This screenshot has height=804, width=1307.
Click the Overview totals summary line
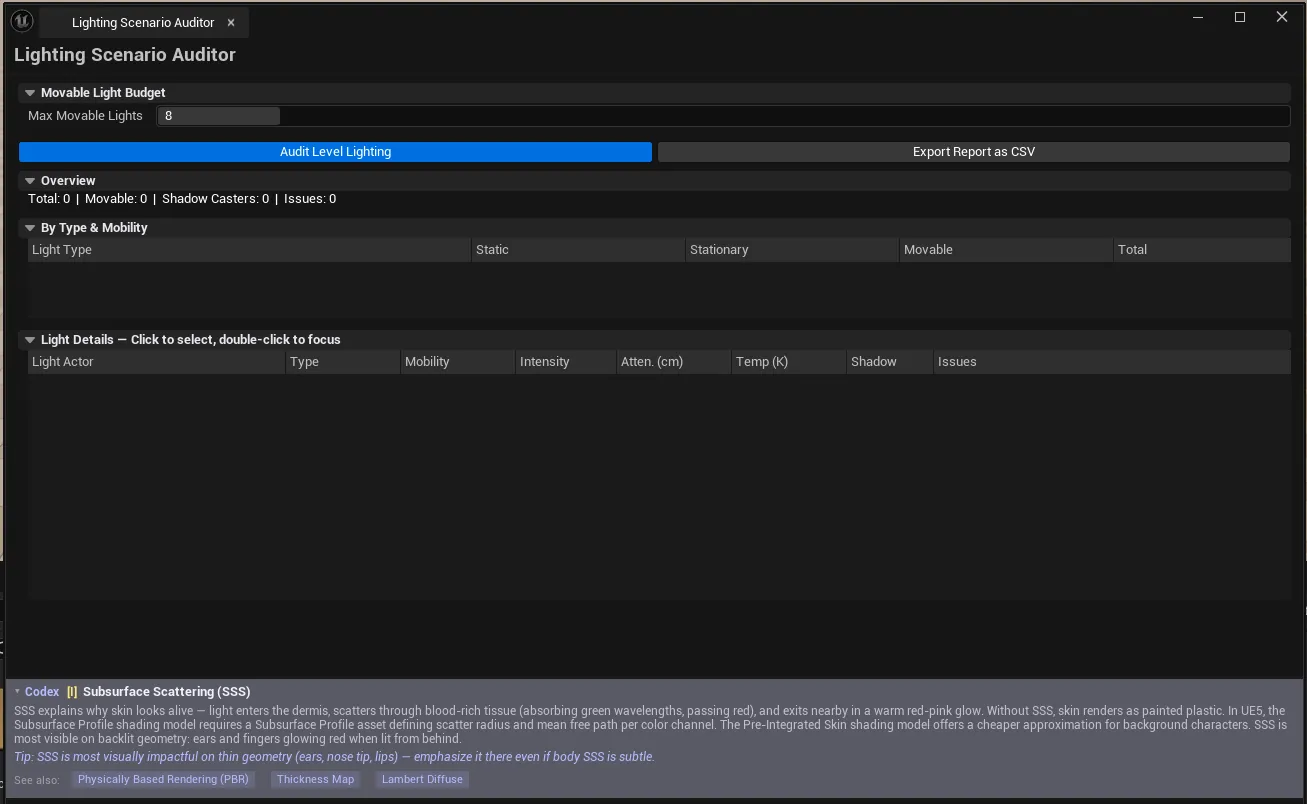182,199
